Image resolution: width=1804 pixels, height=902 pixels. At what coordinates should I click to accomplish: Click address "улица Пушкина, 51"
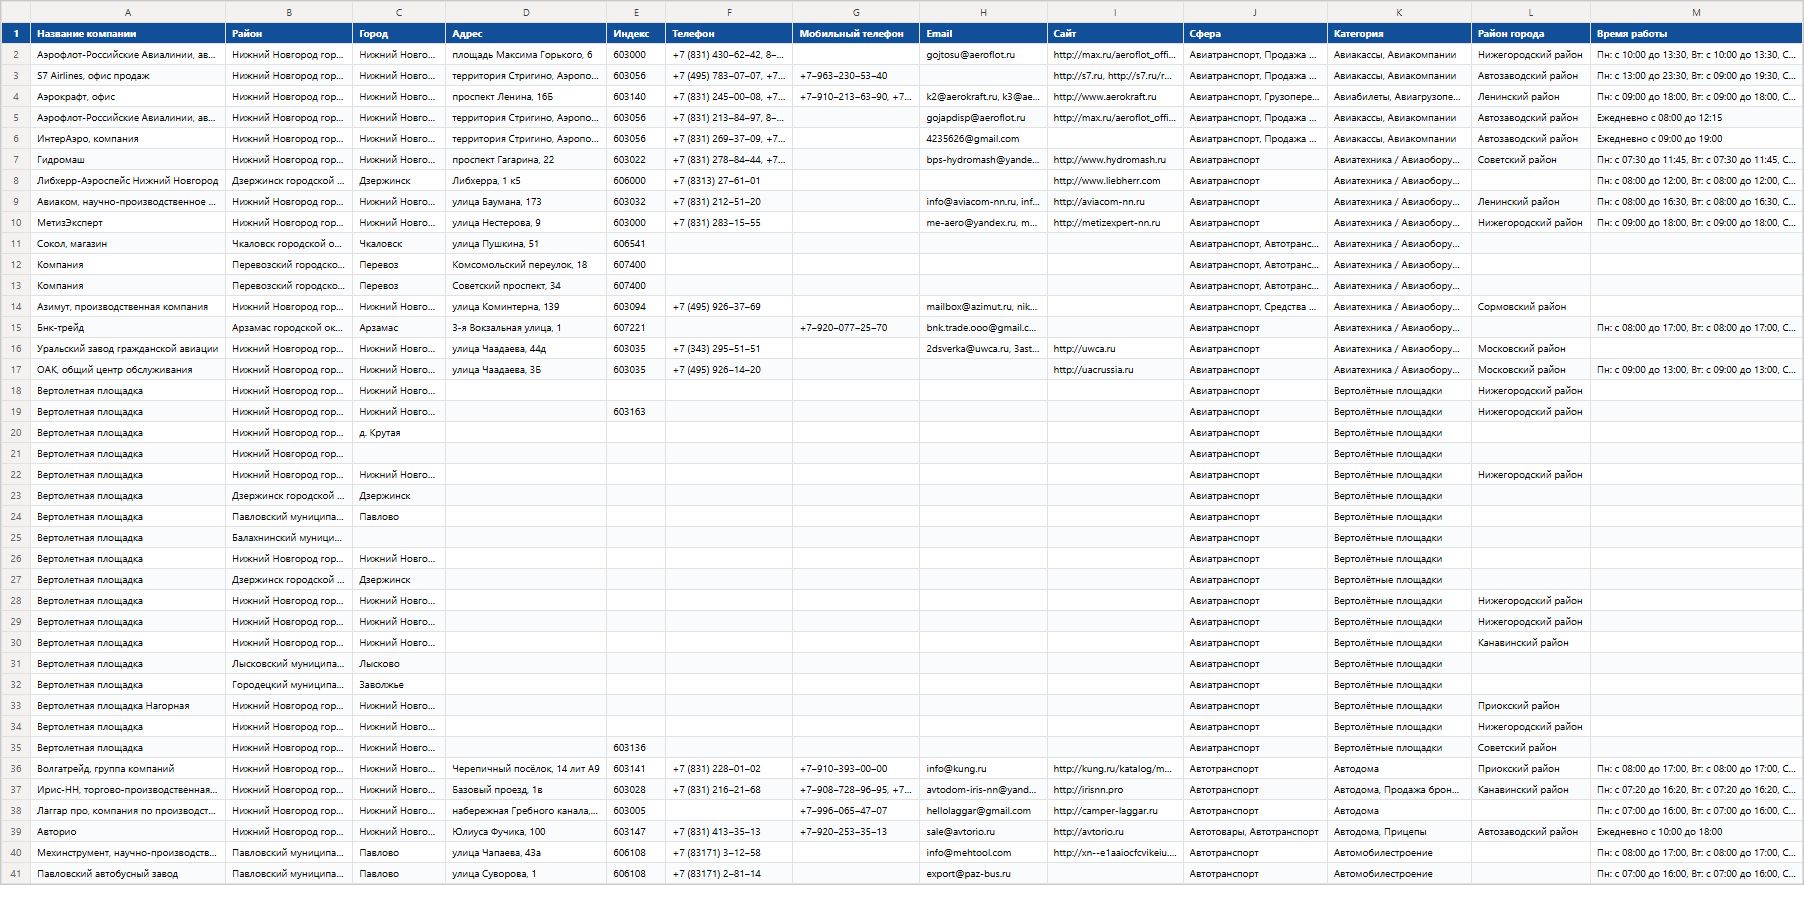526,244
